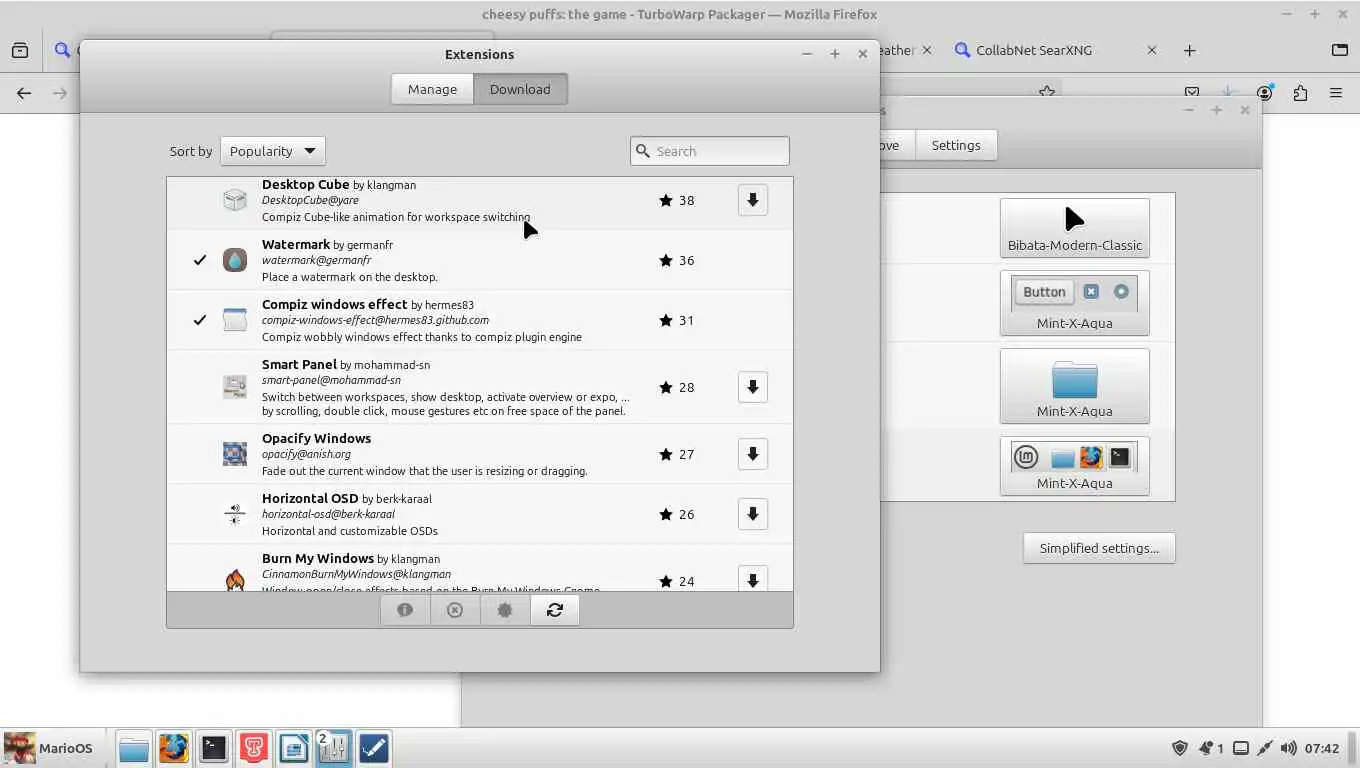Click the star next to rating 38
Viewport: 1360px width, 768px height.
click(666, 200)
